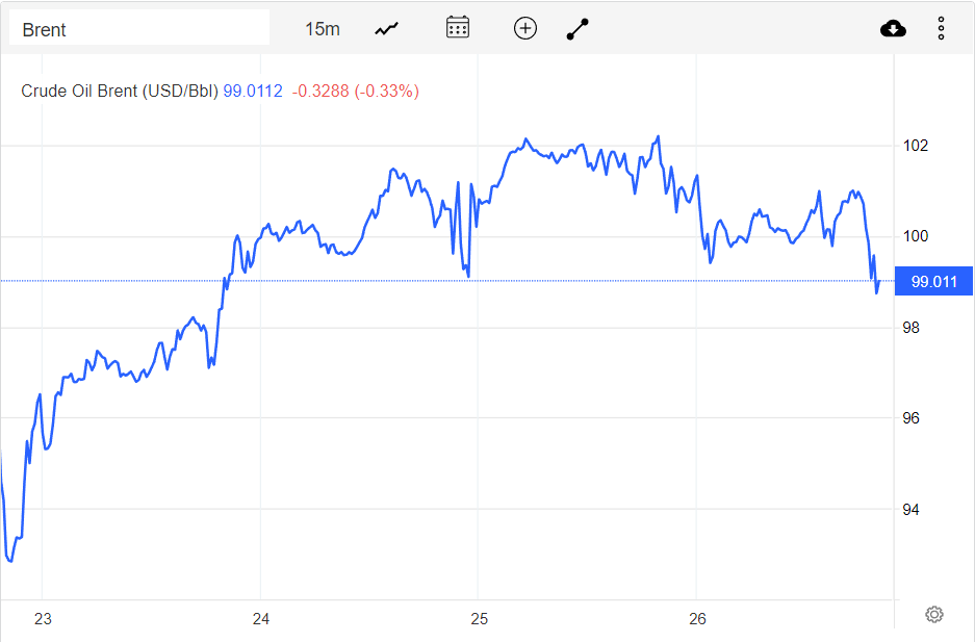
Task: Click the 94 price axis label
Action: (x=913, y=510)
